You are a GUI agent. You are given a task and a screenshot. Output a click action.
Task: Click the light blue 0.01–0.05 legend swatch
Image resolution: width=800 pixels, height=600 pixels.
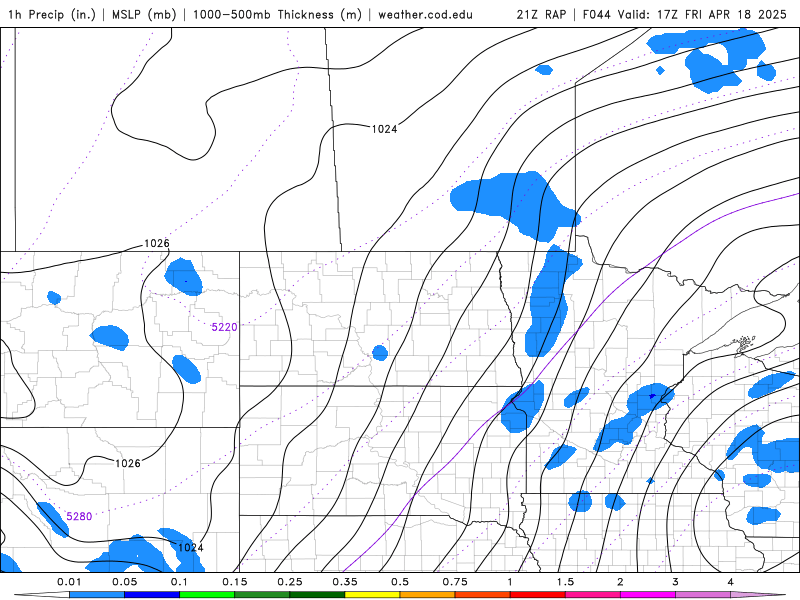[96, 595]
